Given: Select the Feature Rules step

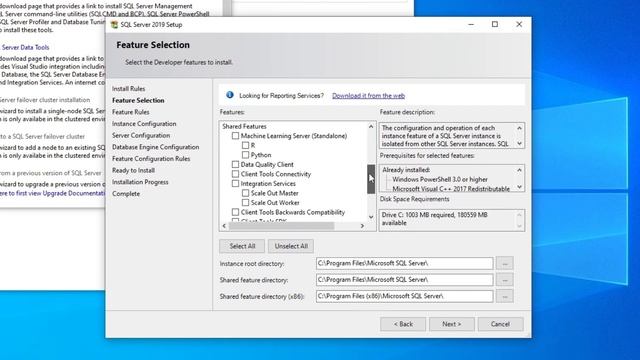Looking at the screenshot, I should (131, 112).
